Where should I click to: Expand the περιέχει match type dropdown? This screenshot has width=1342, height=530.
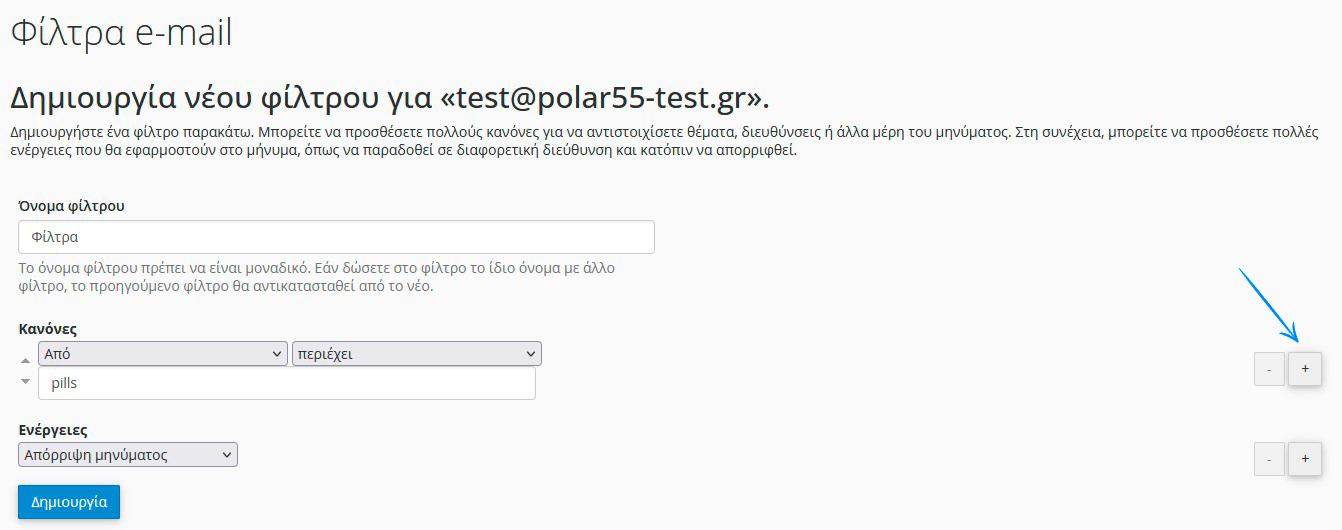[x=416, y=354]
